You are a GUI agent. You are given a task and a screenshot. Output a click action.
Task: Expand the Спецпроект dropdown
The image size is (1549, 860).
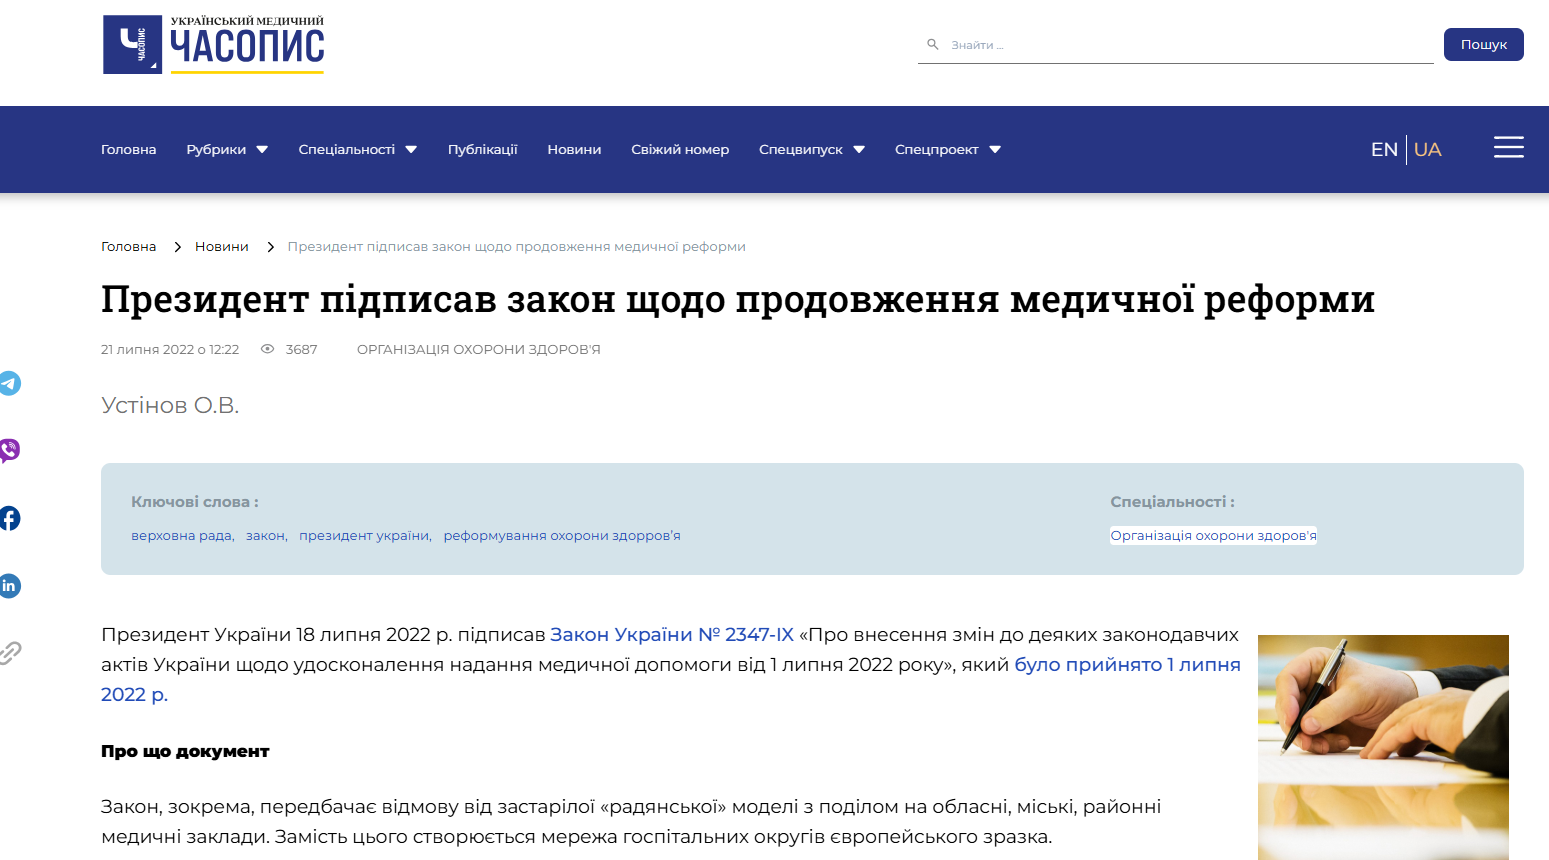[x=947, y=149]
